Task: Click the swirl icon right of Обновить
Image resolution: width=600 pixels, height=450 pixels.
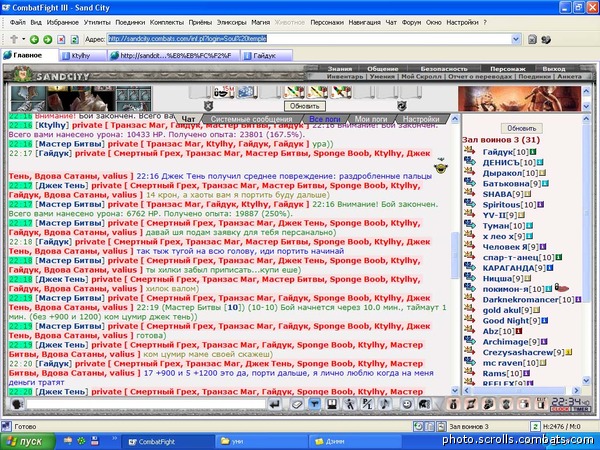Action: (401, 106)
